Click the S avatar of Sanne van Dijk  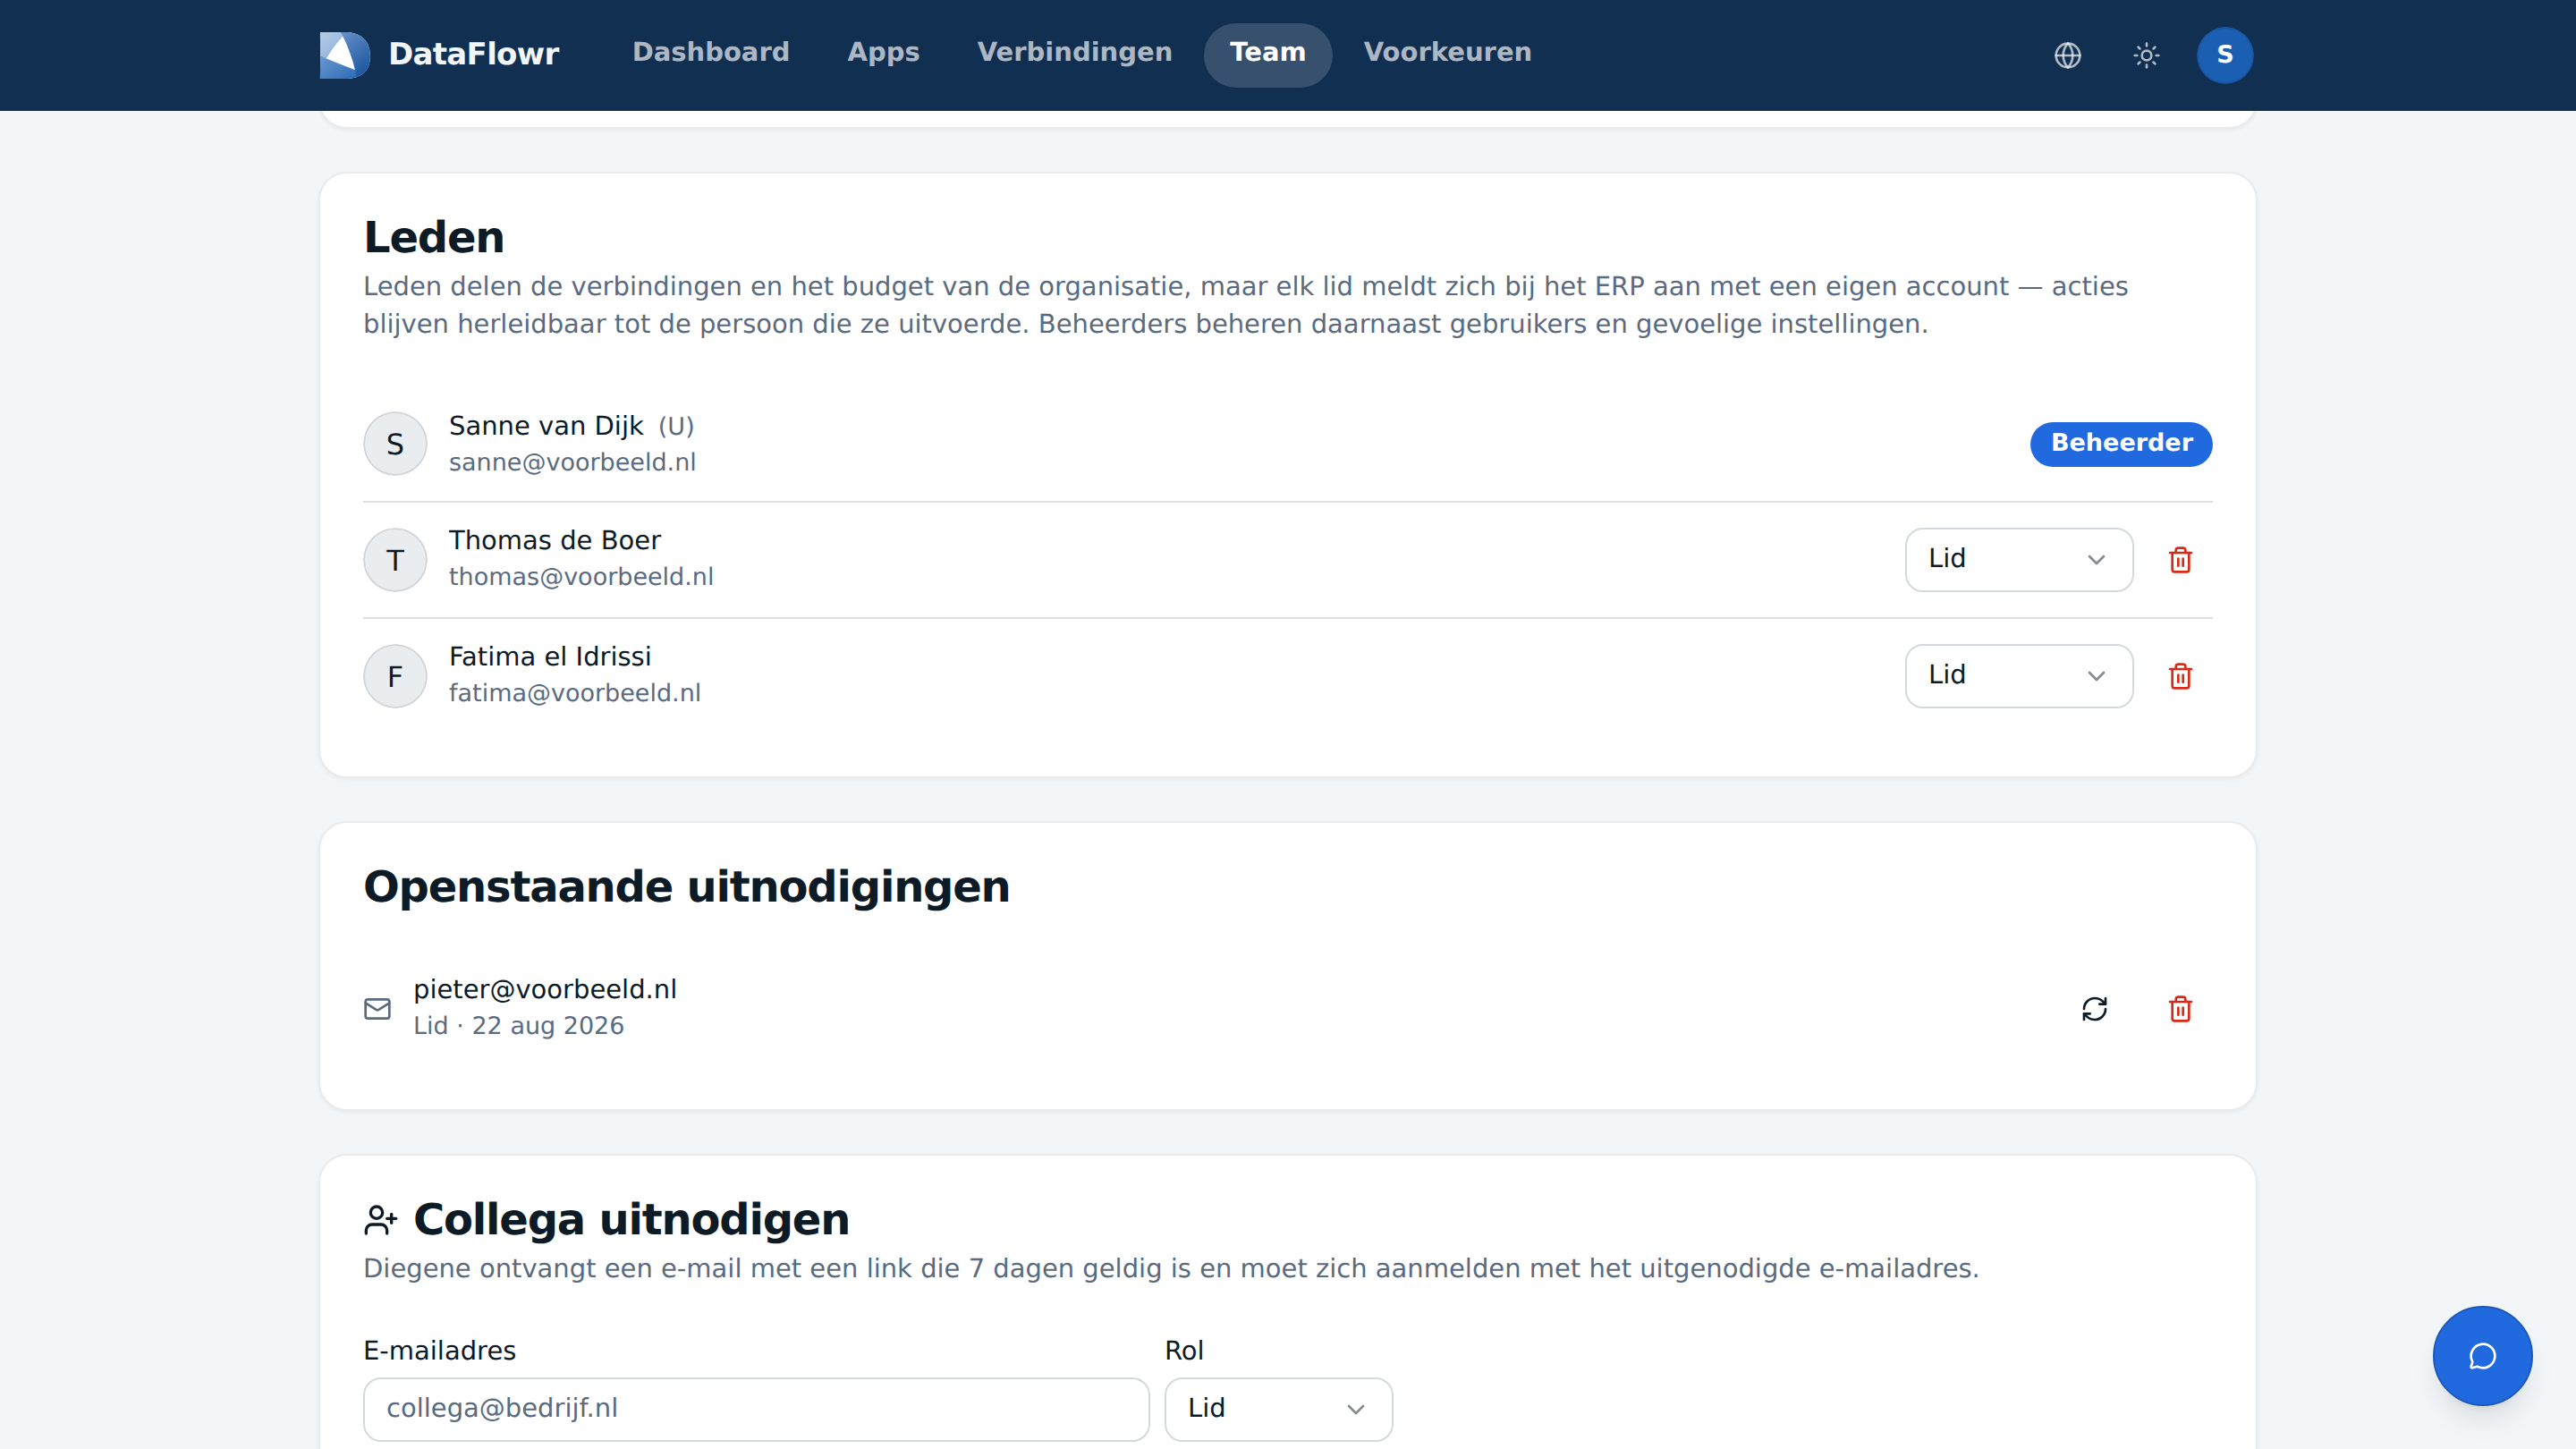tap(395, 444)
